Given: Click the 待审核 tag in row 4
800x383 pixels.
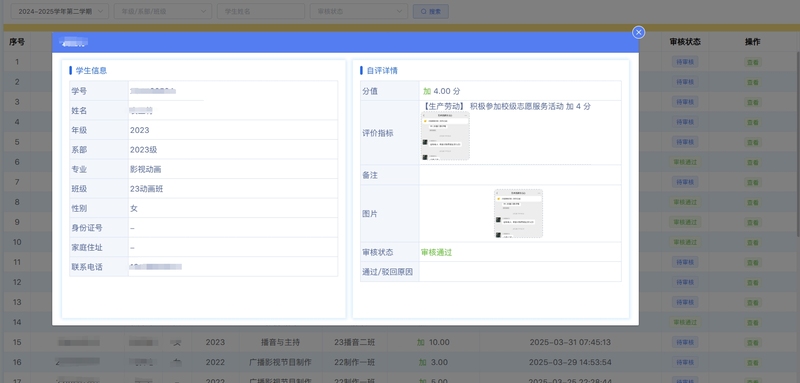Looking at the screenshot, I should (x=685, y=122).
